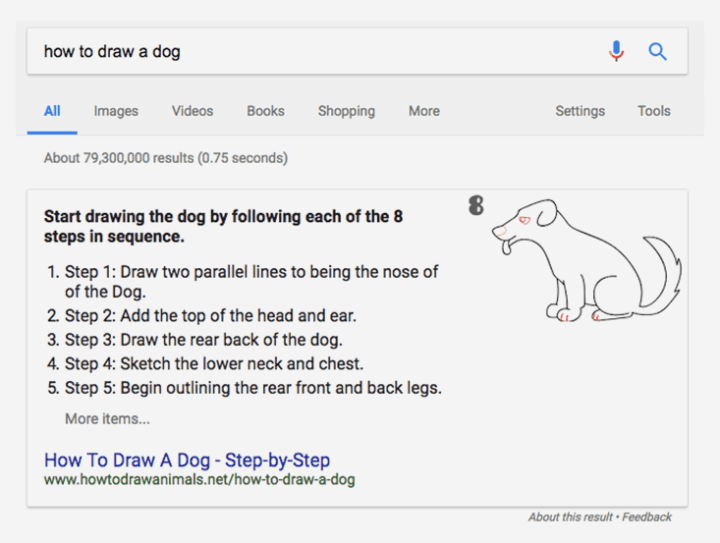Open the Shopping results tab

(347, 111)
